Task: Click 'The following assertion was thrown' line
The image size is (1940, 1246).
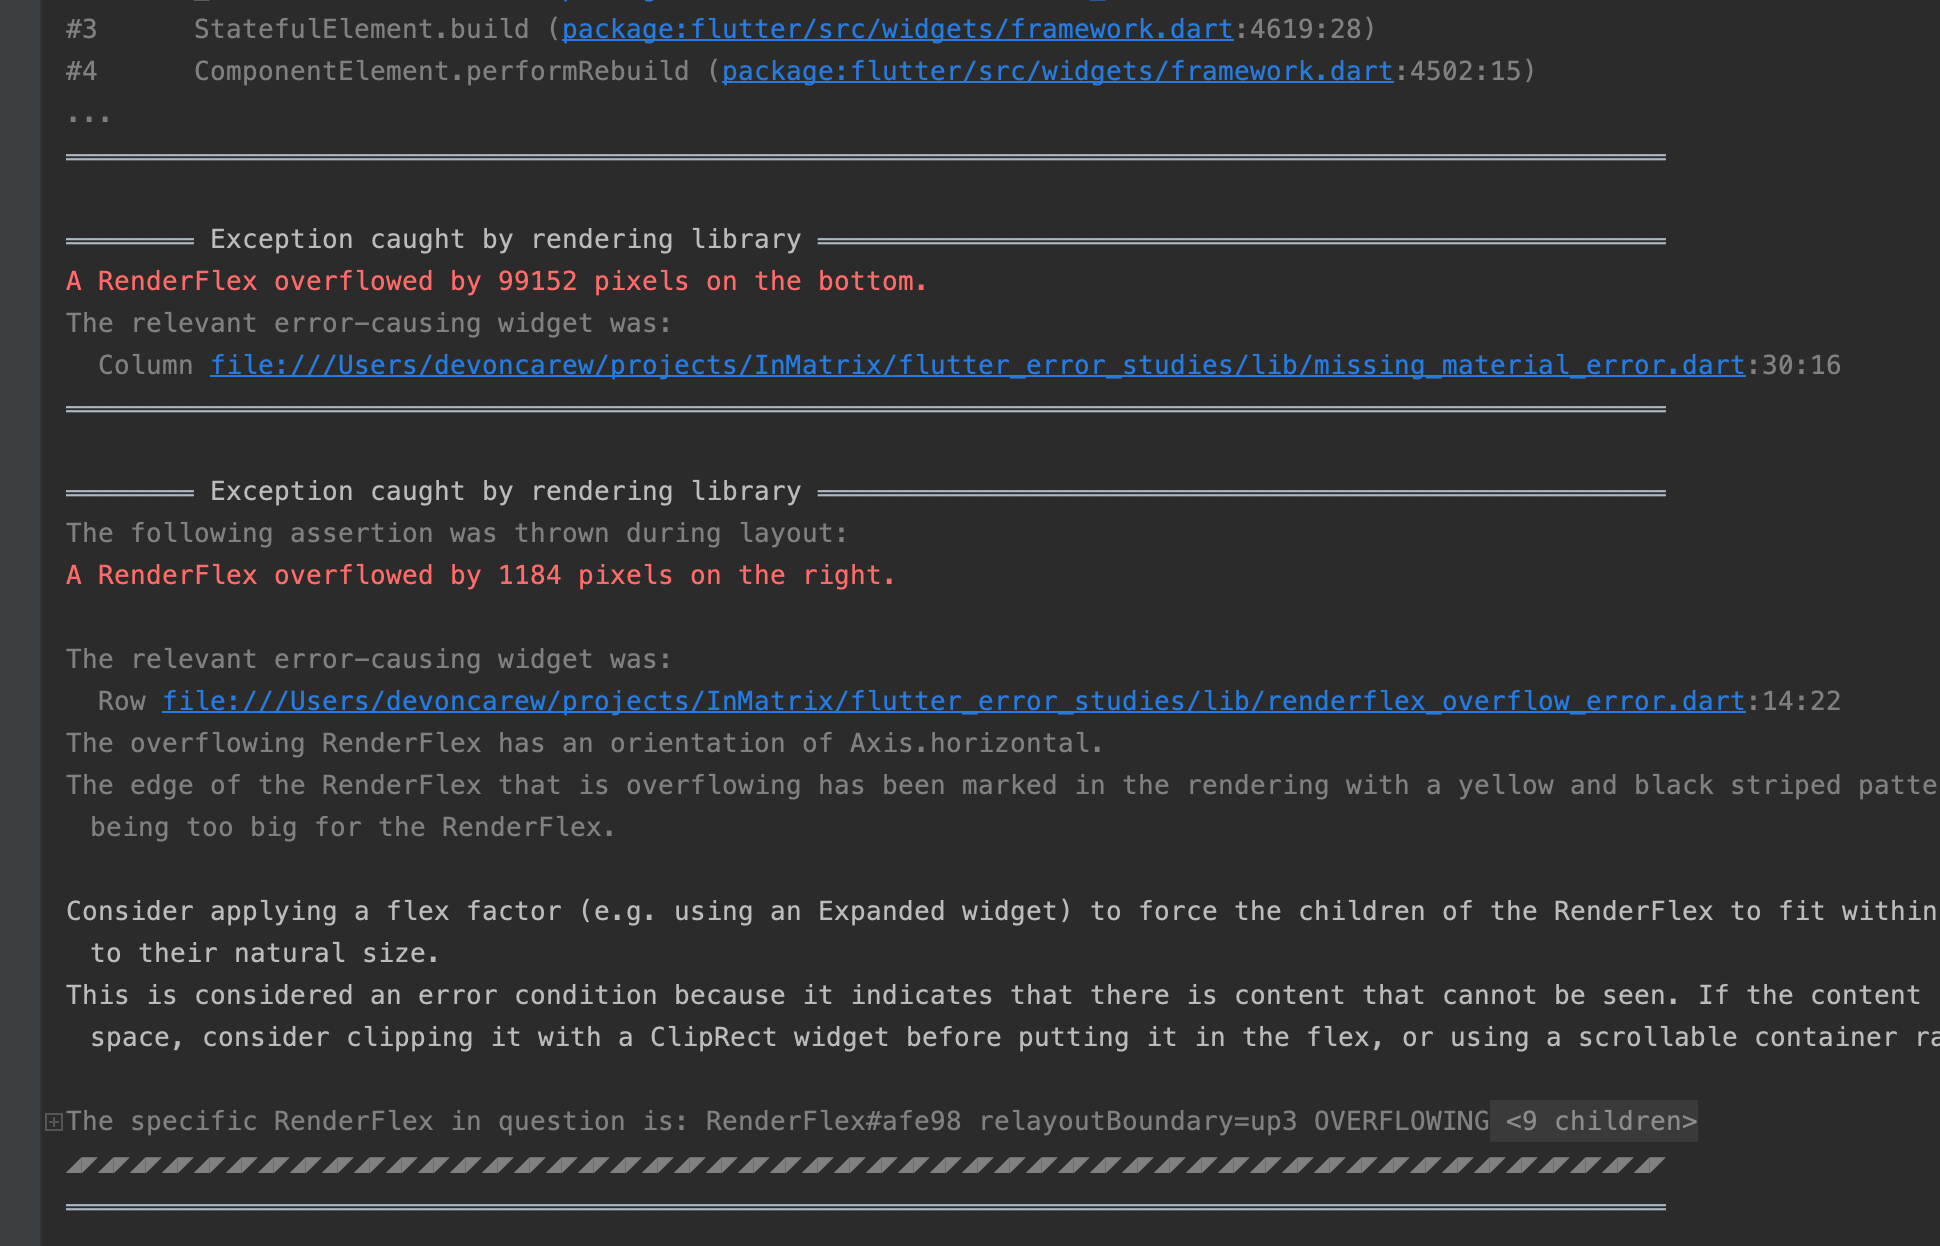Action: click(x=456, y=534)
